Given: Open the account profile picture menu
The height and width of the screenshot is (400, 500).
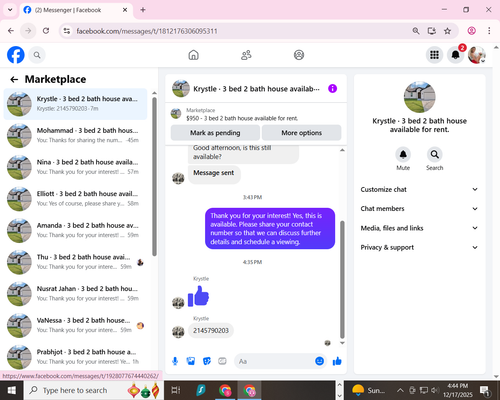Looking at the screenshot, I should pos(477,55).
